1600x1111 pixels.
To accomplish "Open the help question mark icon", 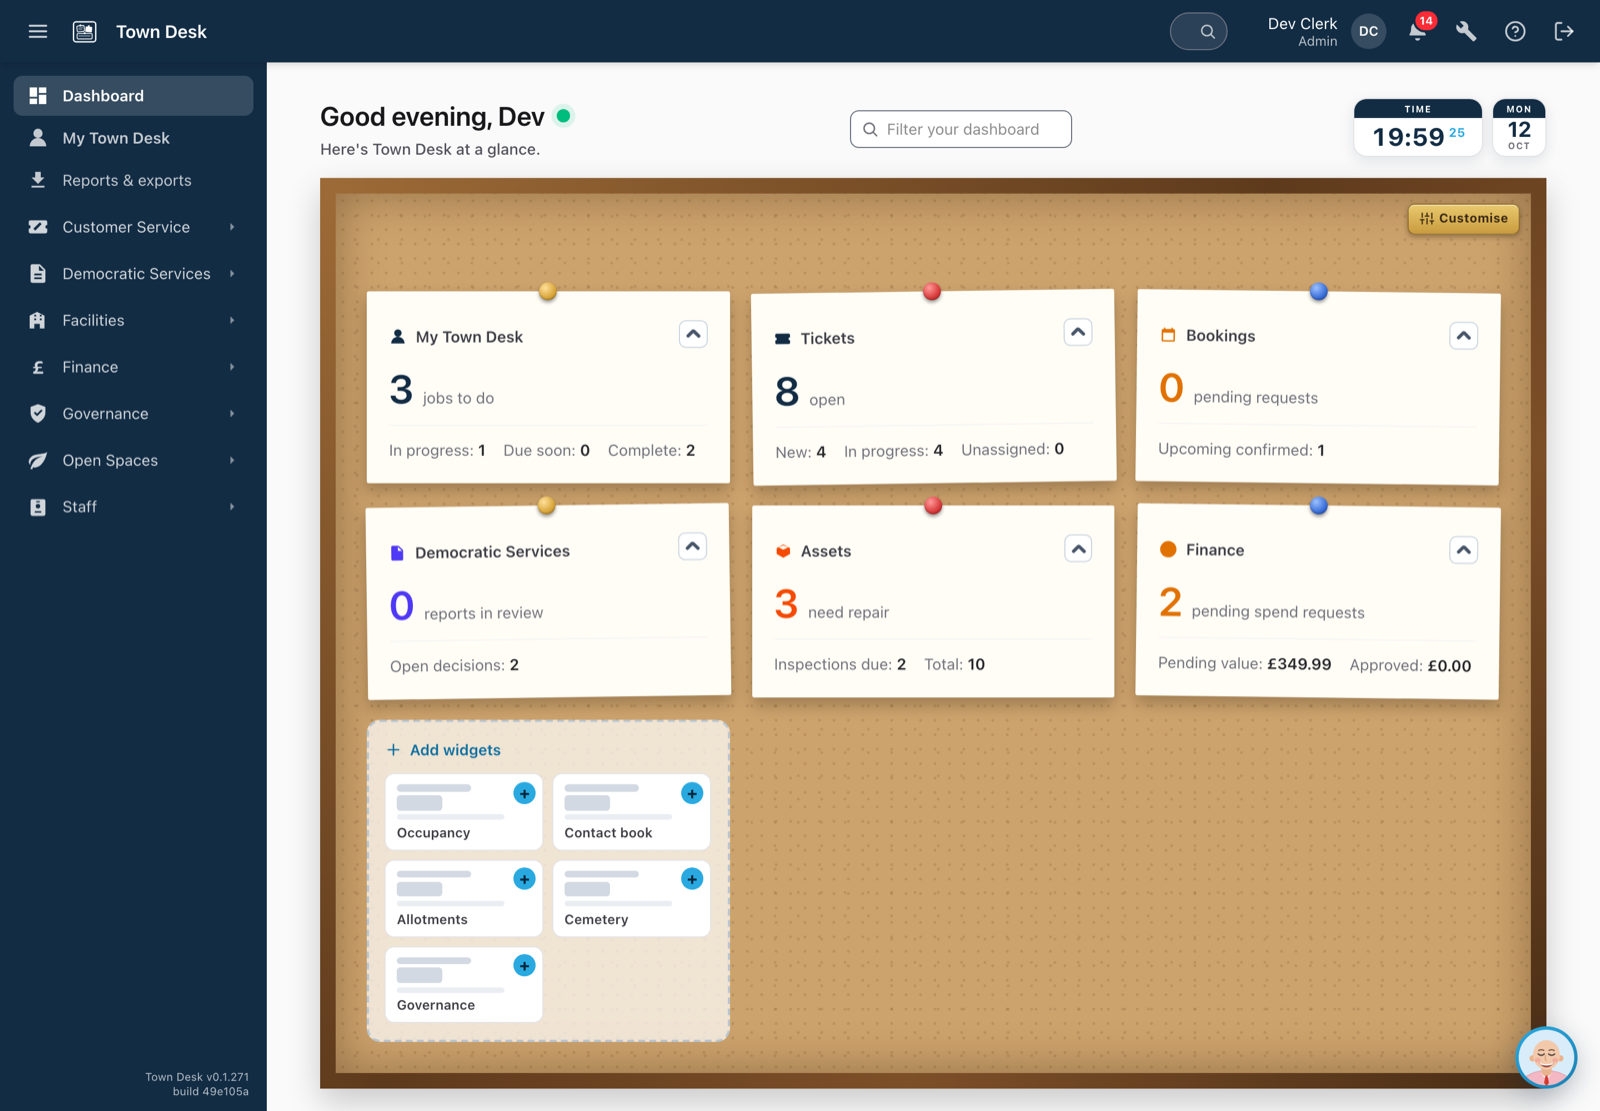I will 1515,31.
